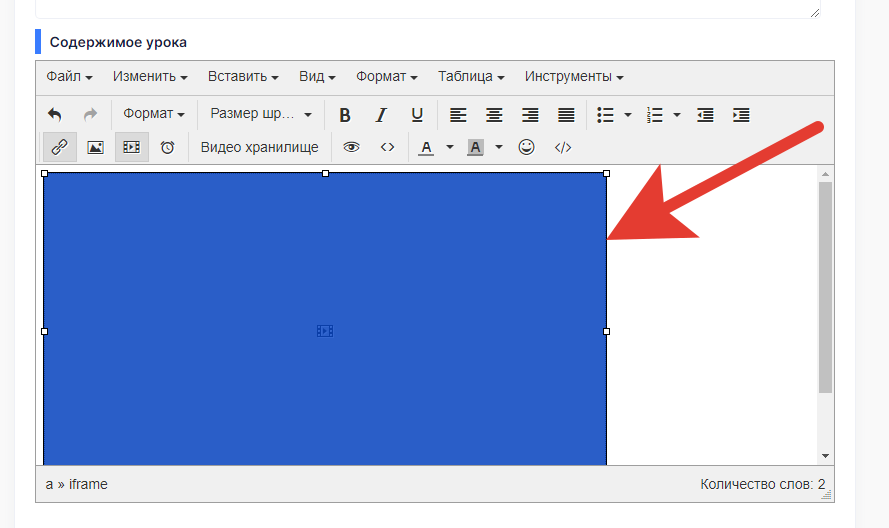The image size is (889, 528).
Task: Select the blue embedded video iframe
Action: pyautogui.click(x=325, y=319)
